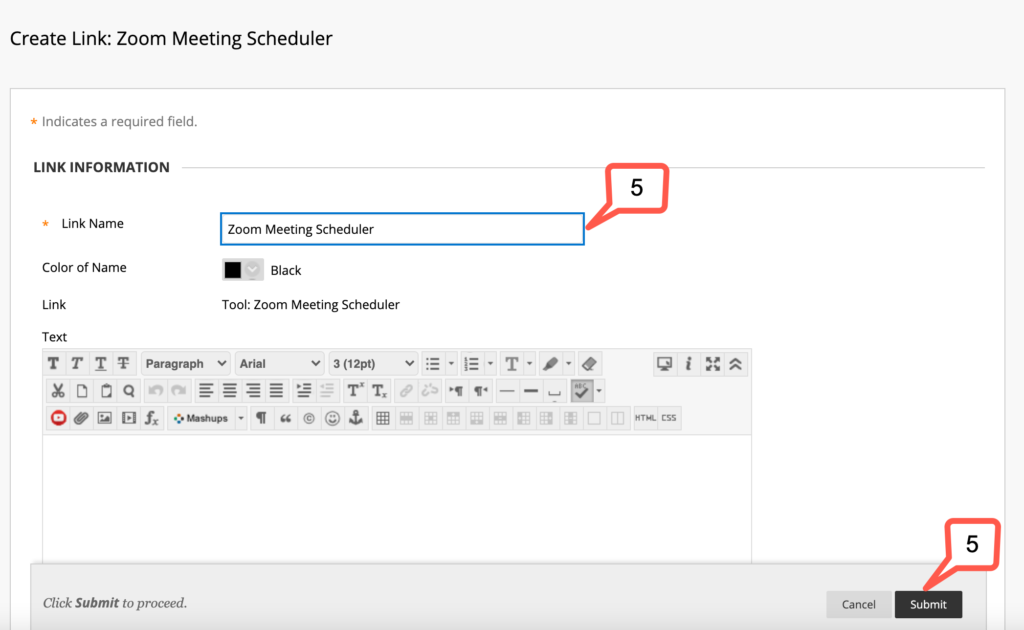The width and height of the screenshot is (1024, 630).
Task: Open the HTML code view
Action: 645,418
